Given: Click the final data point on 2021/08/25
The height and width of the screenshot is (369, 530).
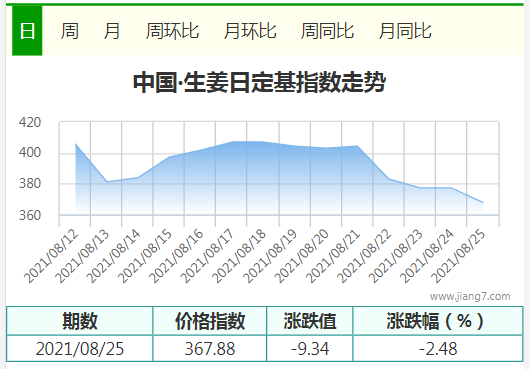Looking at the screenshot, I should 483,203.
